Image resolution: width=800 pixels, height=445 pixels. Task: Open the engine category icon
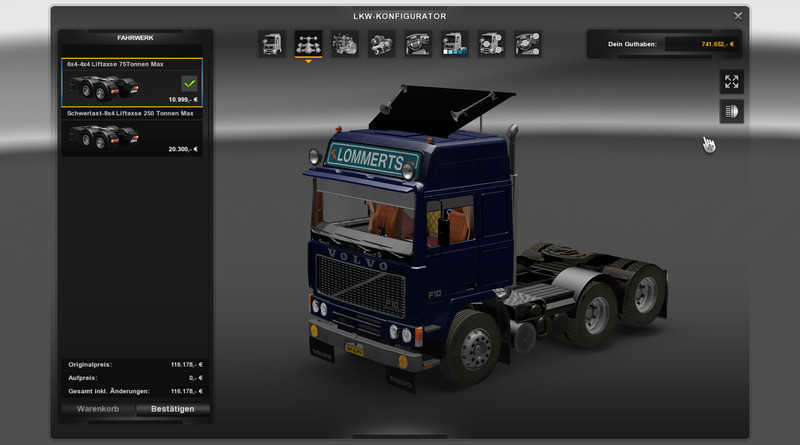[x=345, y=44]
